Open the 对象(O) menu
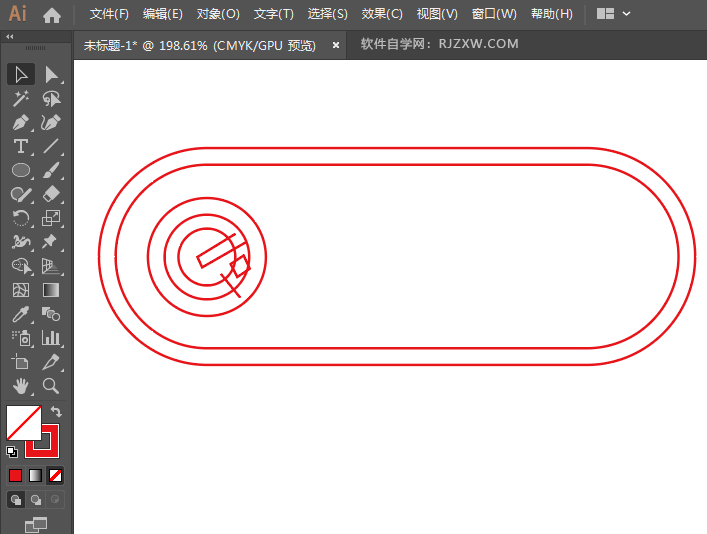This screenshot has width=707, height=534. (x=218, y=14)
